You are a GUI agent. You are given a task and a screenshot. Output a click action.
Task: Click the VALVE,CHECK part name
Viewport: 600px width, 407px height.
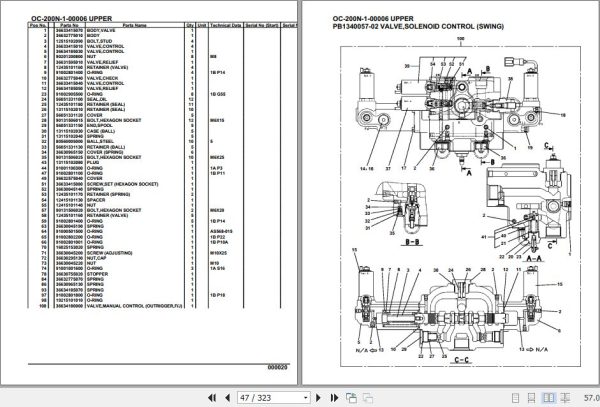pyautogui.click(x=103, y=78)
